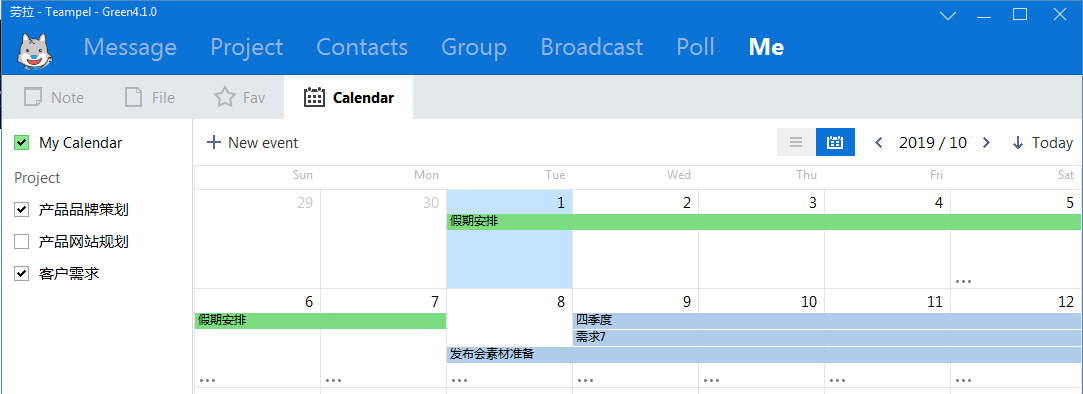This screenshot has height=394, width=1083.
Task: Select the month grid view icon
Action: point(835,142)
